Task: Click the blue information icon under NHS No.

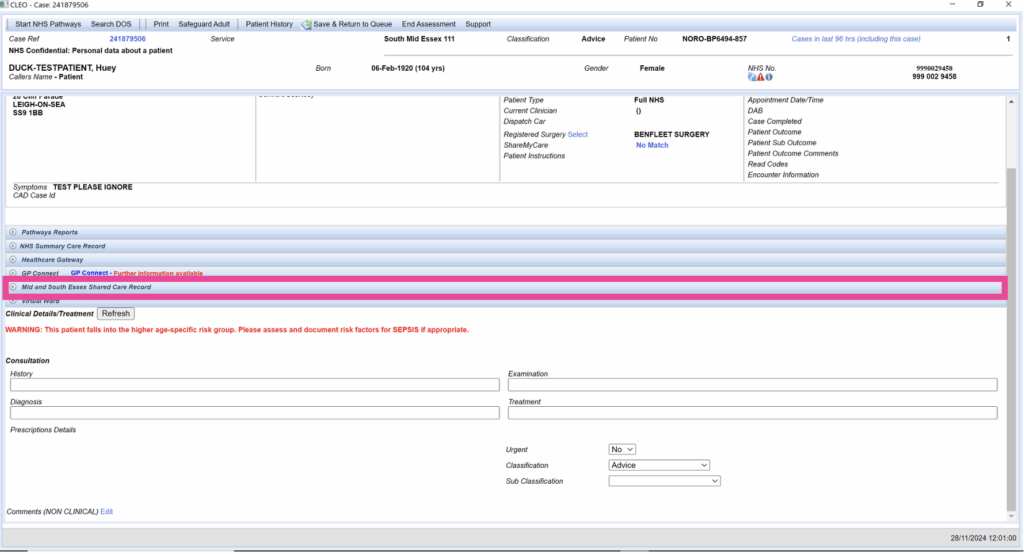Action: pyautogui.click(x=769, y=77)
